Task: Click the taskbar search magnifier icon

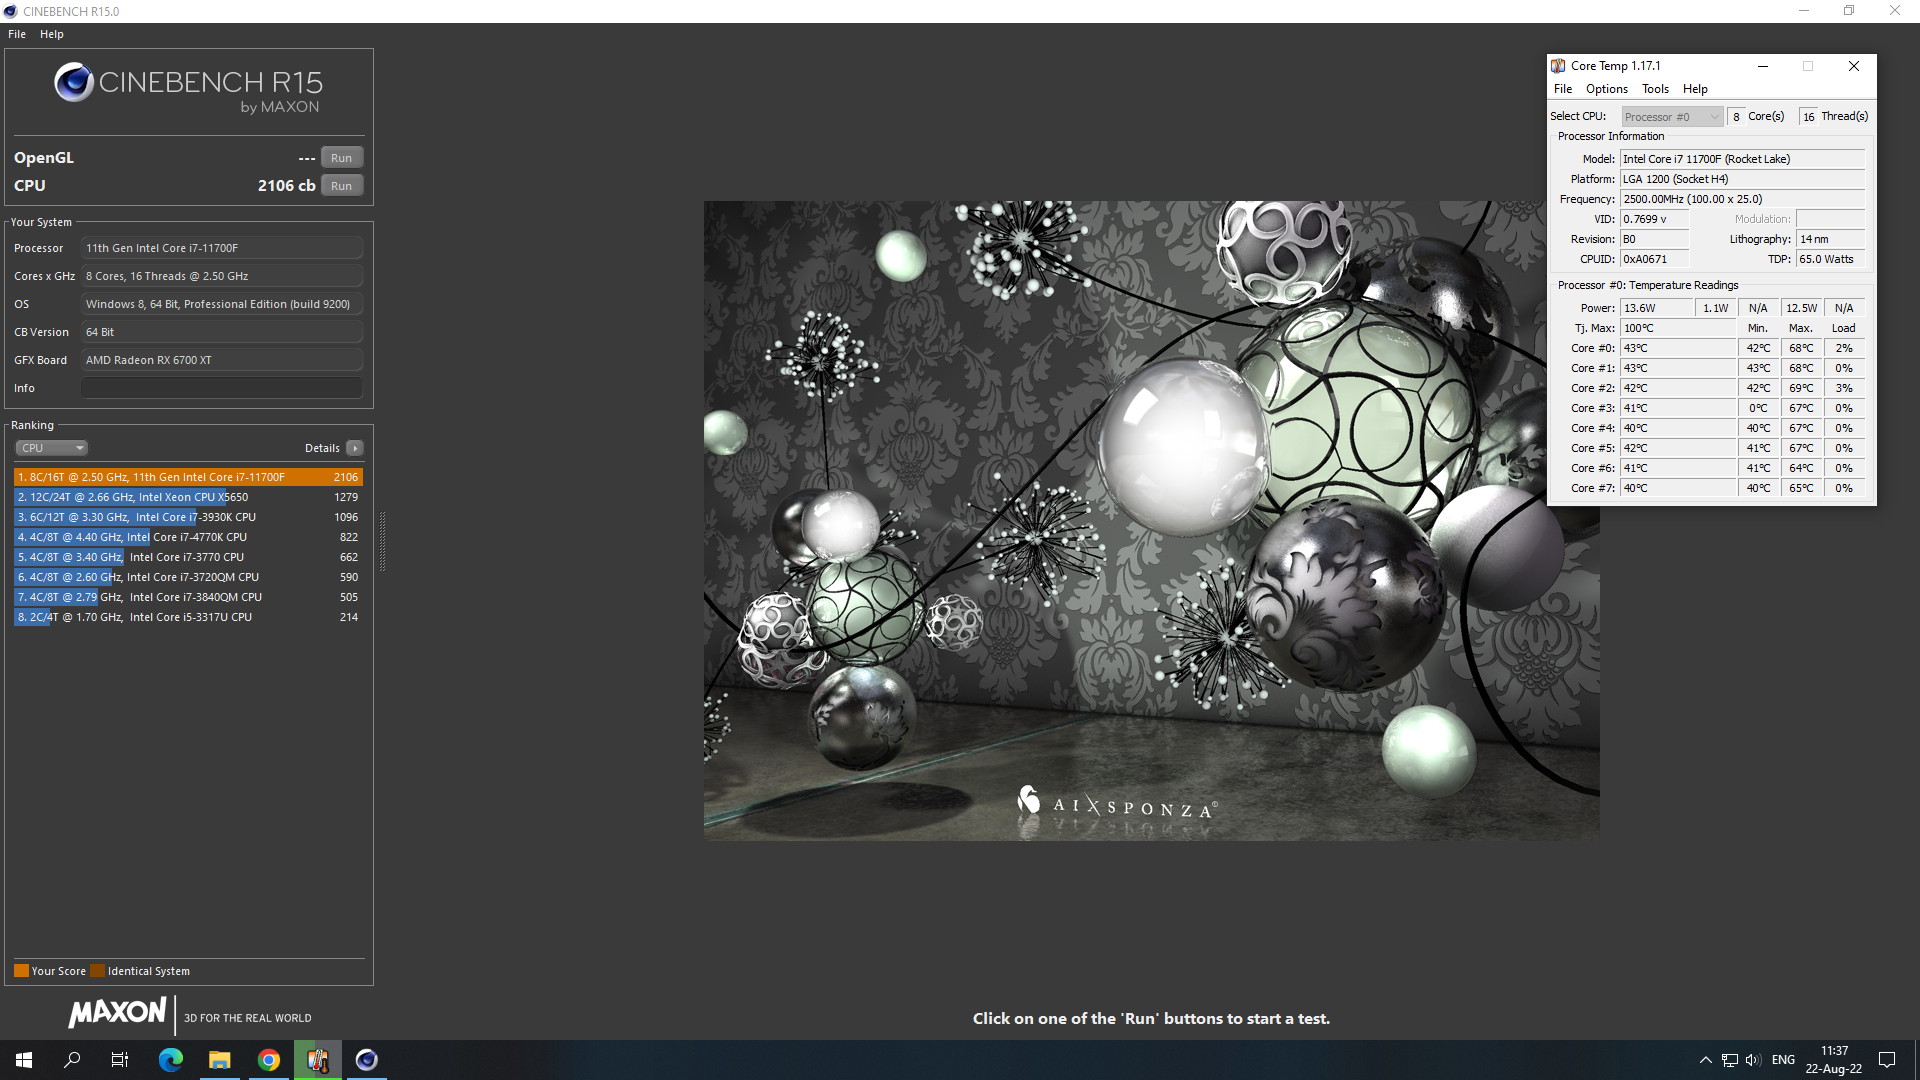Action: (72, 1060)
